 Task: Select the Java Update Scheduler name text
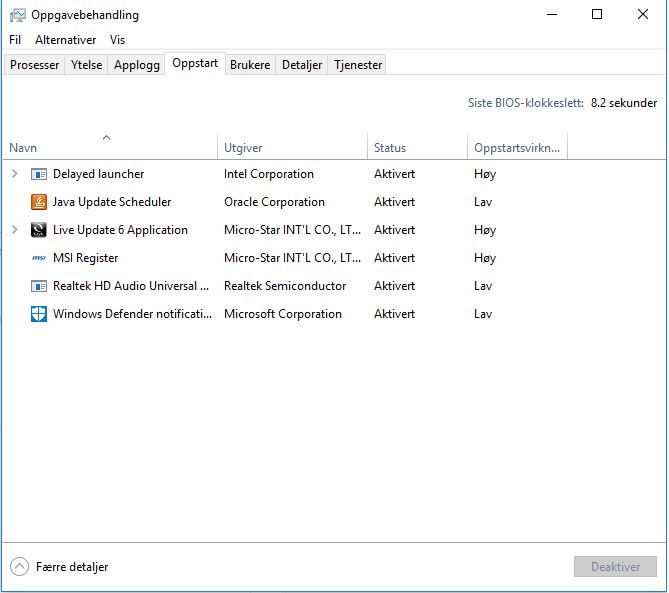[x=112, y=202]
